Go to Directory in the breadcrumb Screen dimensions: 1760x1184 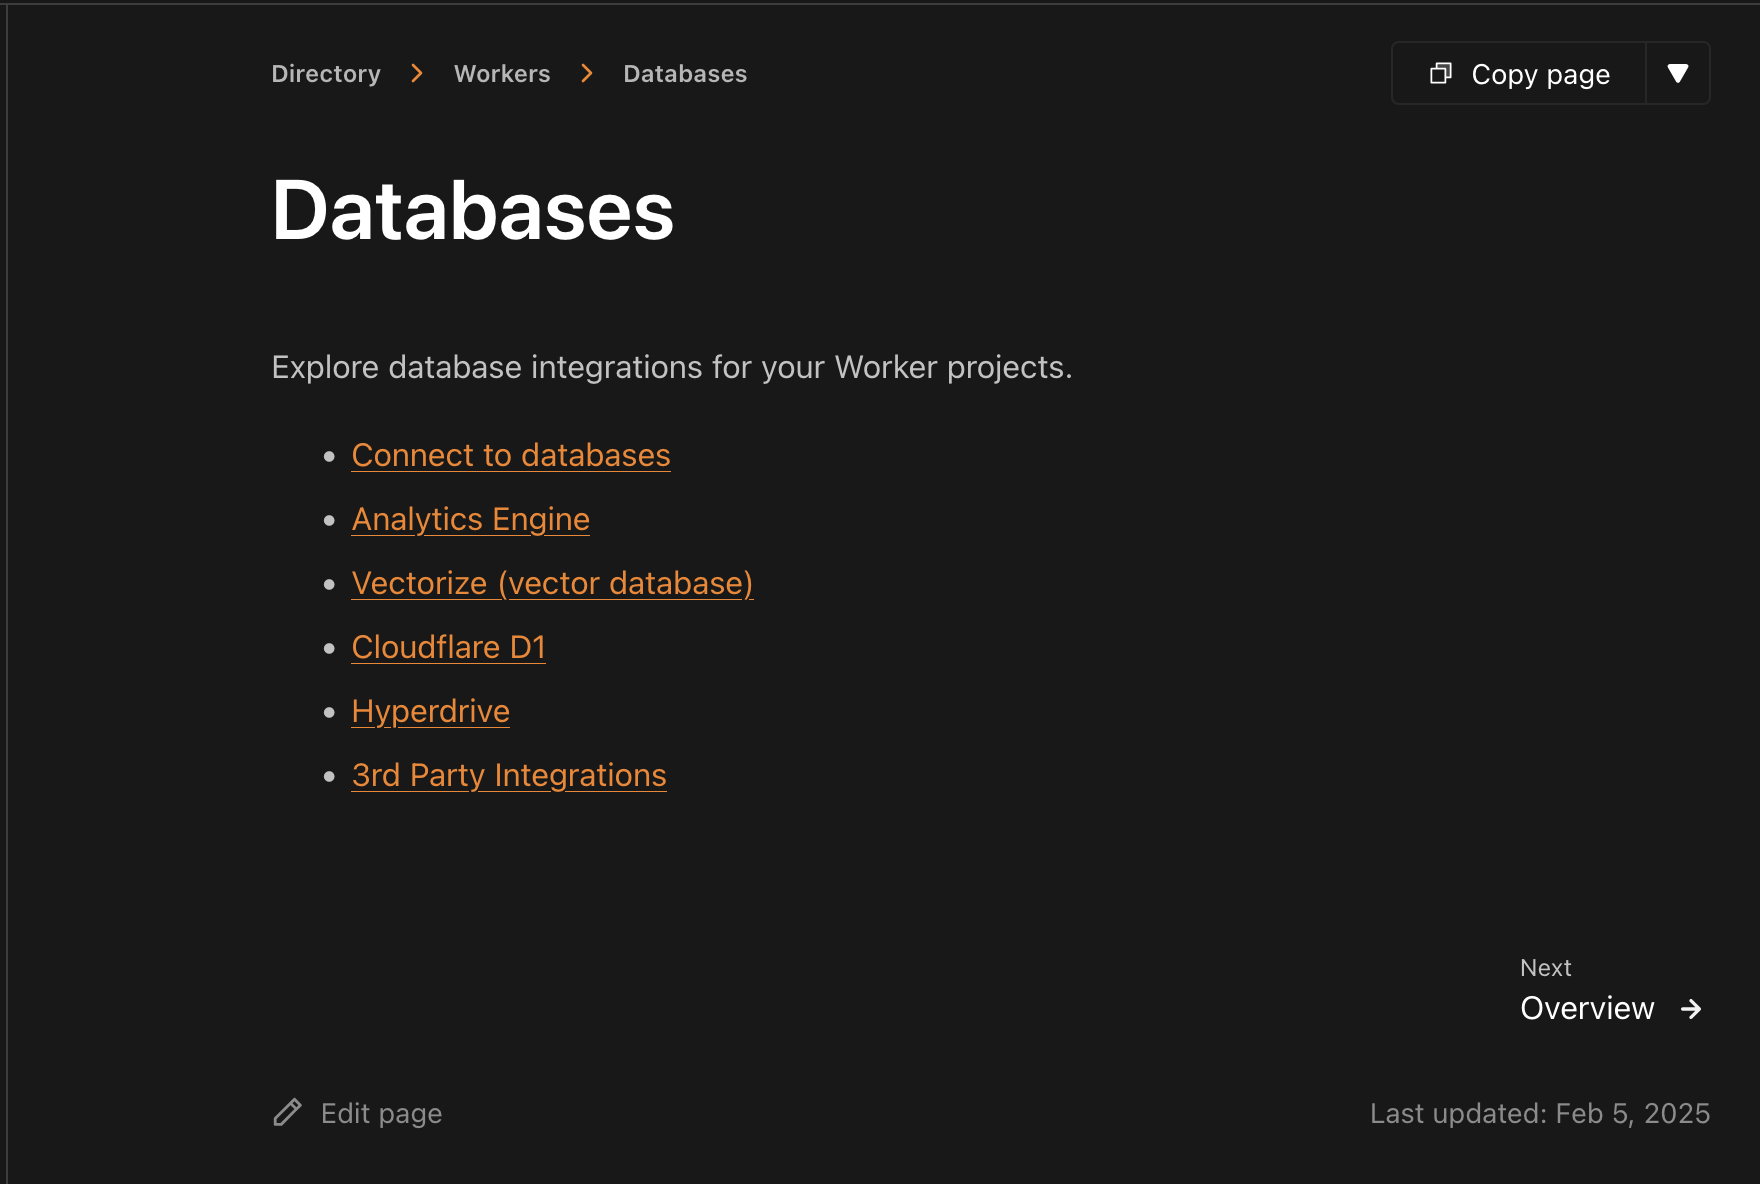click(x=326, y=74)
